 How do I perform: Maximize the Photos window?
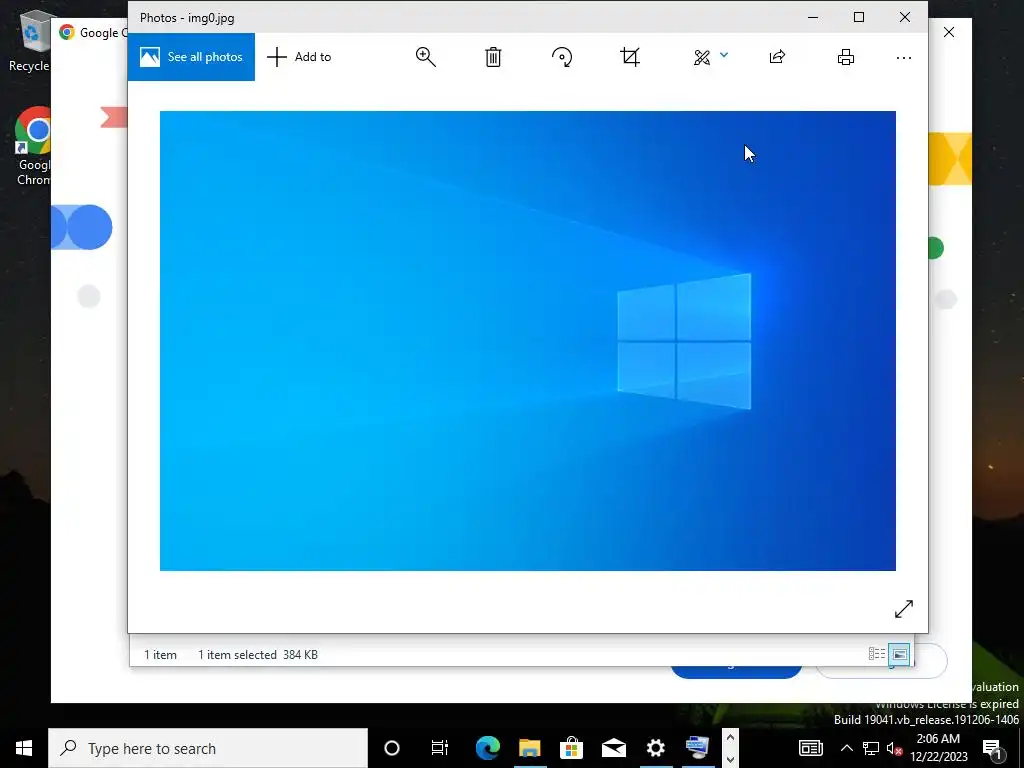click(859, 18)
